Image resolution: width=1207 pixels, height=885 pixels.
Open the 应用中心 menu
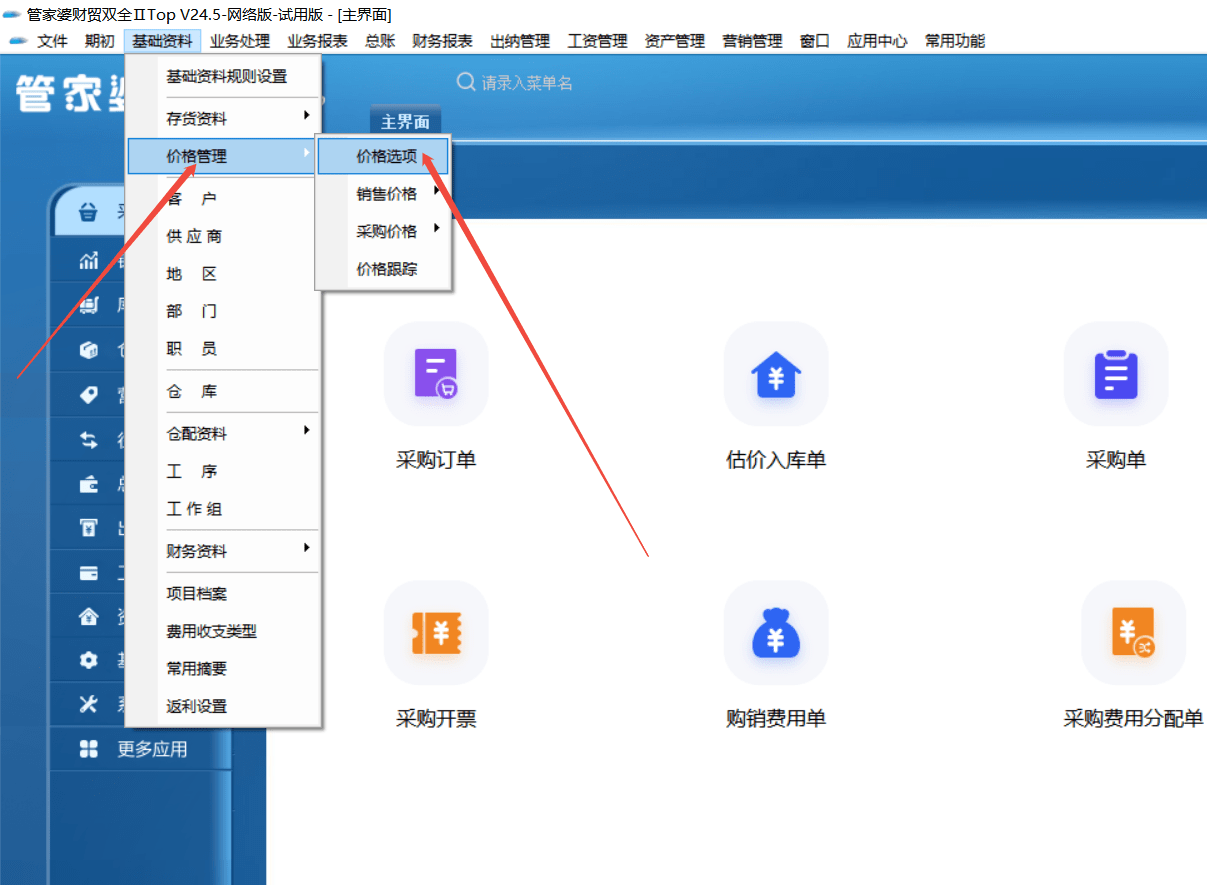coord(877,41)
